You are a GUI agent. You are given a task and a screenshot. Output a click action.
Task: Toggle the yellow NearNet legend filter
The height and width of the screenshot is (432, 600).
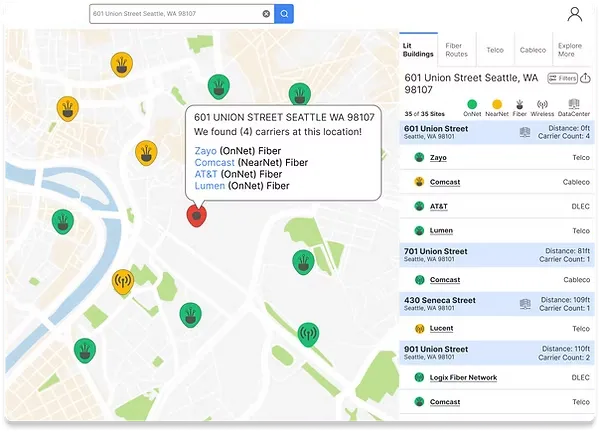click(497, 108)
